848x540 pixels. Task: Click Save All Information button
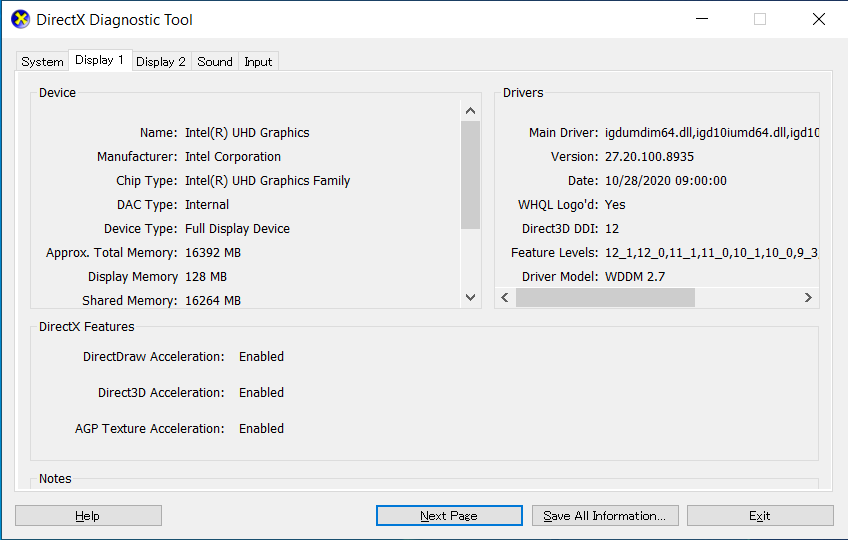coord(605,516)
